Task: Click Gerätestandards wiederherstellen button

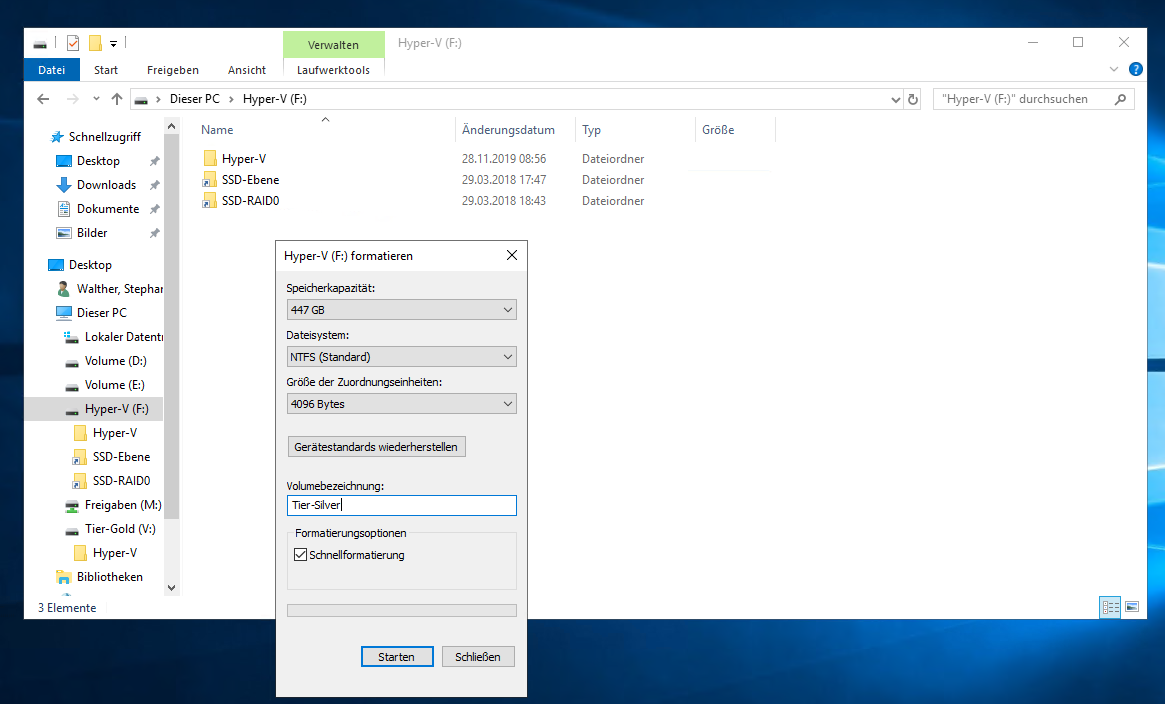Action: coord(376,447)
